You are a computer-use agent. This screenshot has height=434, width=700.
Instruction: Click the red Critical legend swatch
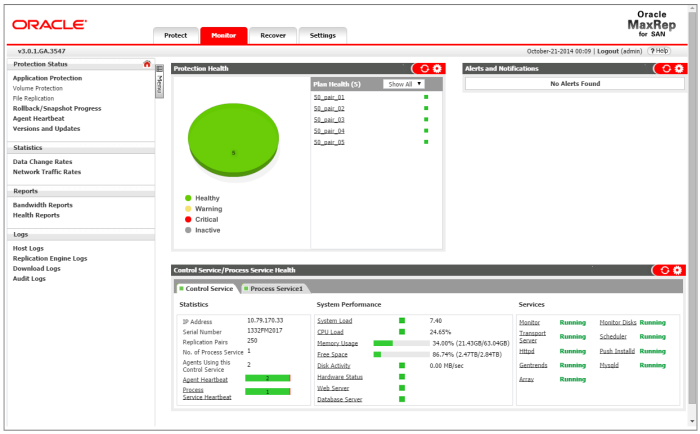coord(188,219)
